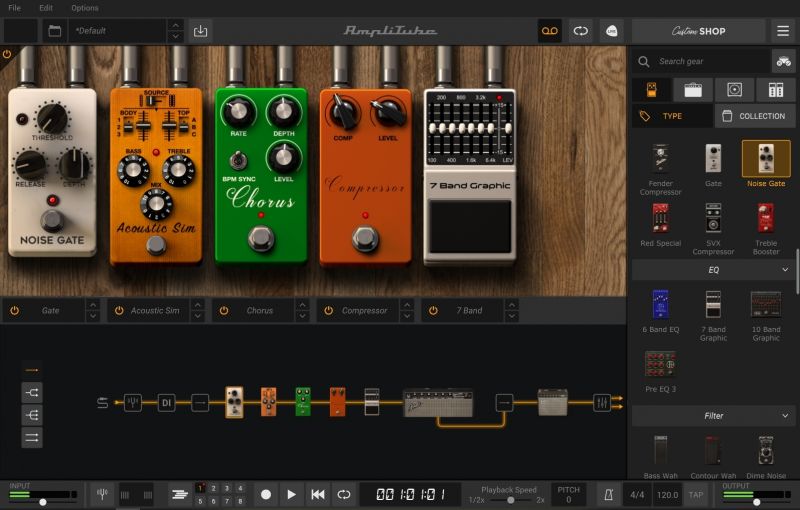Change model in Compressor slot arrows
This screenshot has height=510, width=800.
click(x=407, y=311)
